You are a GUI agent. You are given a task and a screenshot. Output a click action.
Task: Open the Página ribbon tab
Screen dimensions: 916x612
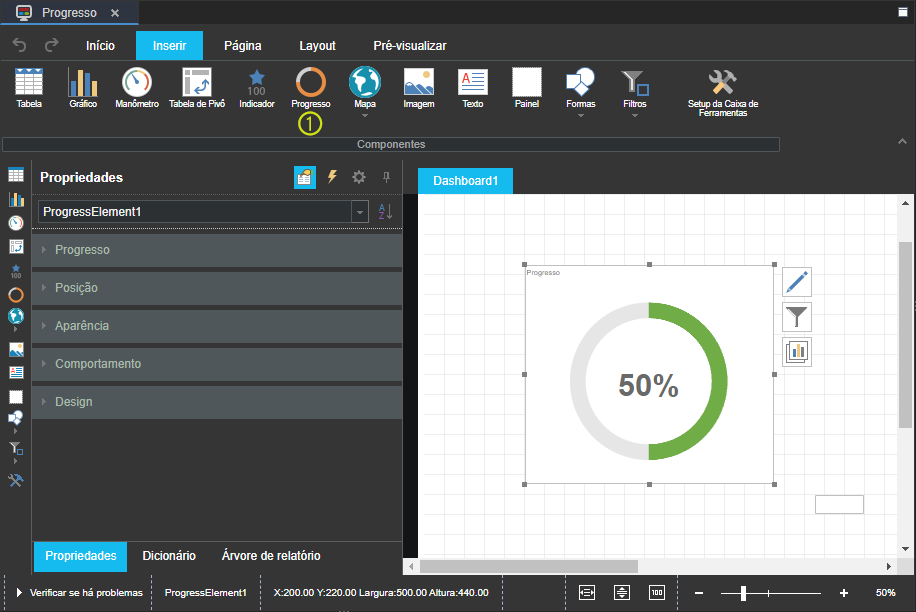(x=242, y=46)
